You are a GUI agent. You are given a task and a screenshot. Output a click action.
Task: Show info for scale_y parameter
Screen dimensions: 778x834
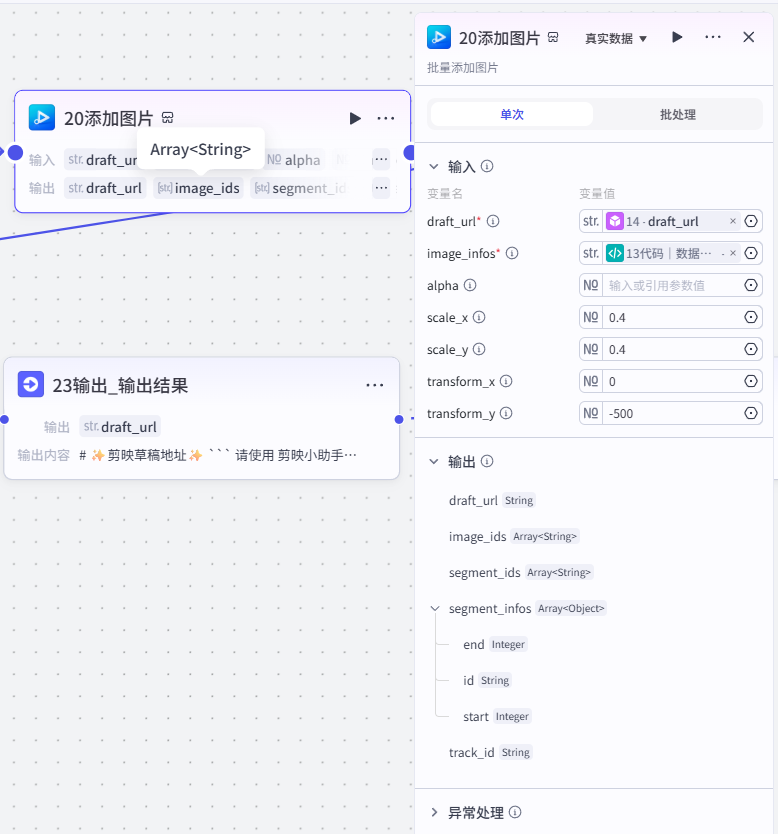click(x=479, y=349)
